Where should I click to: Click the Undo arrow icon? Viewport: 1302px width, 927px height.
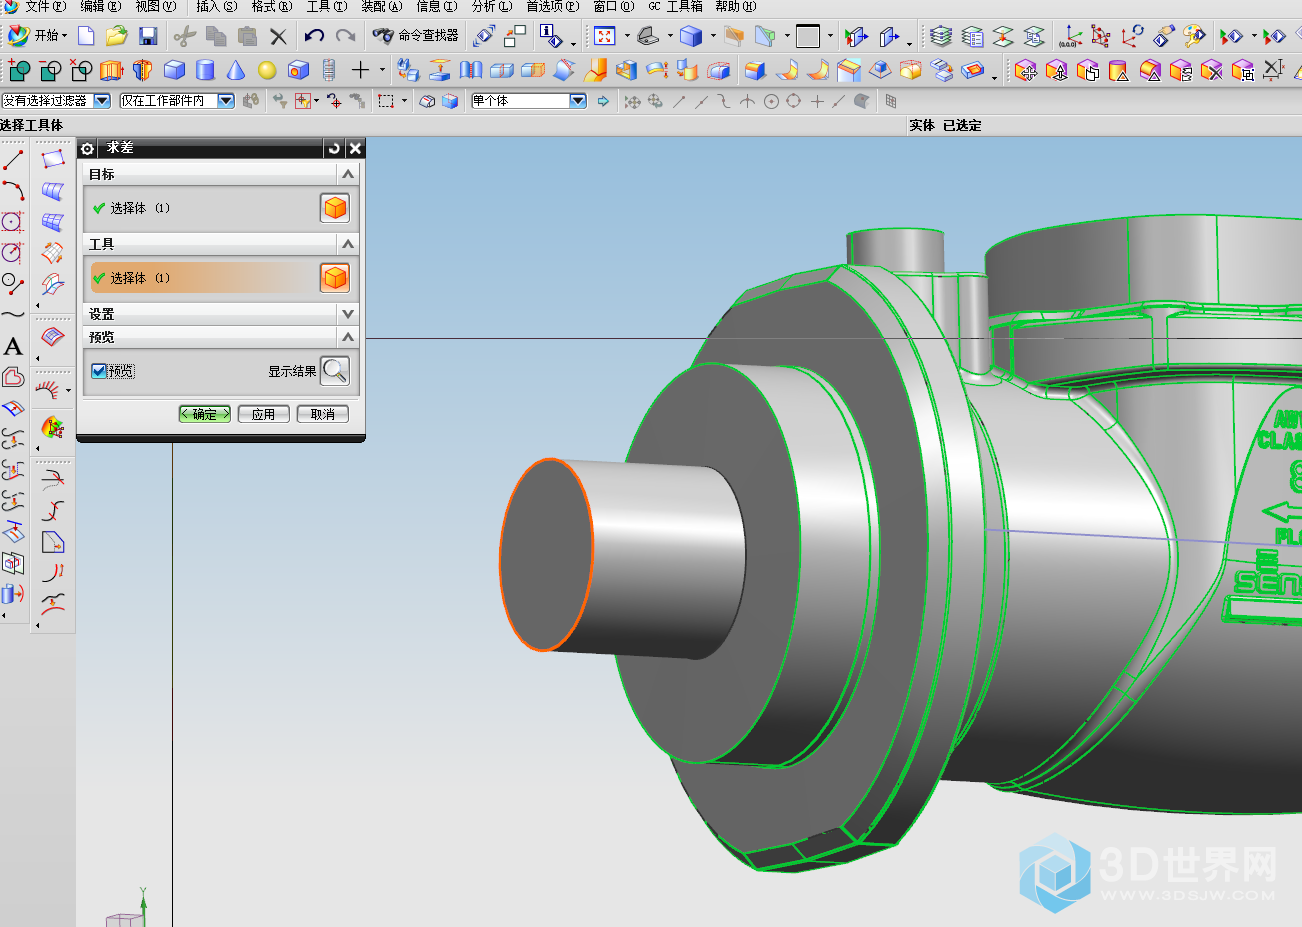[314, 36]
